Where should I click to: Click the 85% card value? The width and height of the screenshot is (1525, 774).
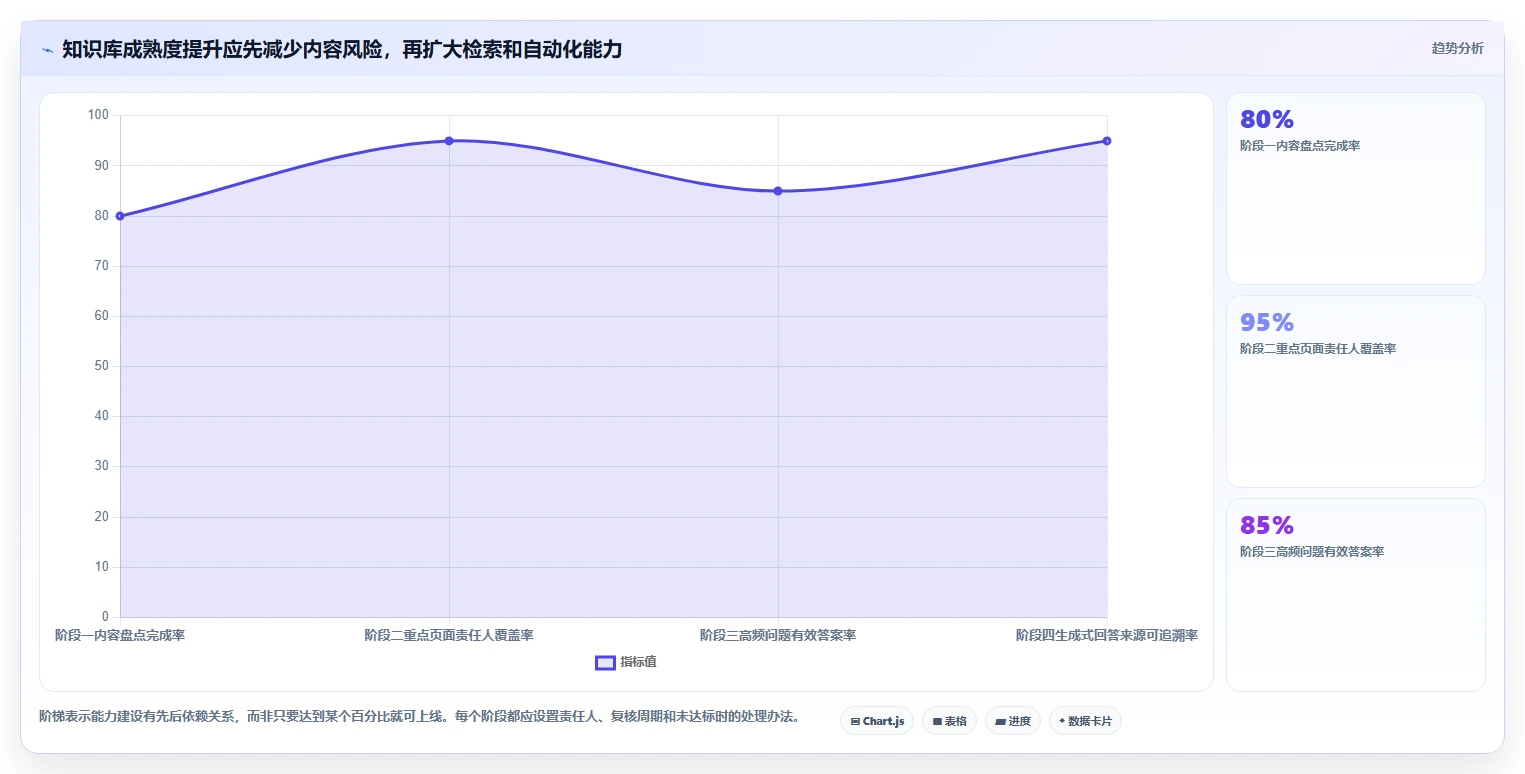coord(1267,525)
